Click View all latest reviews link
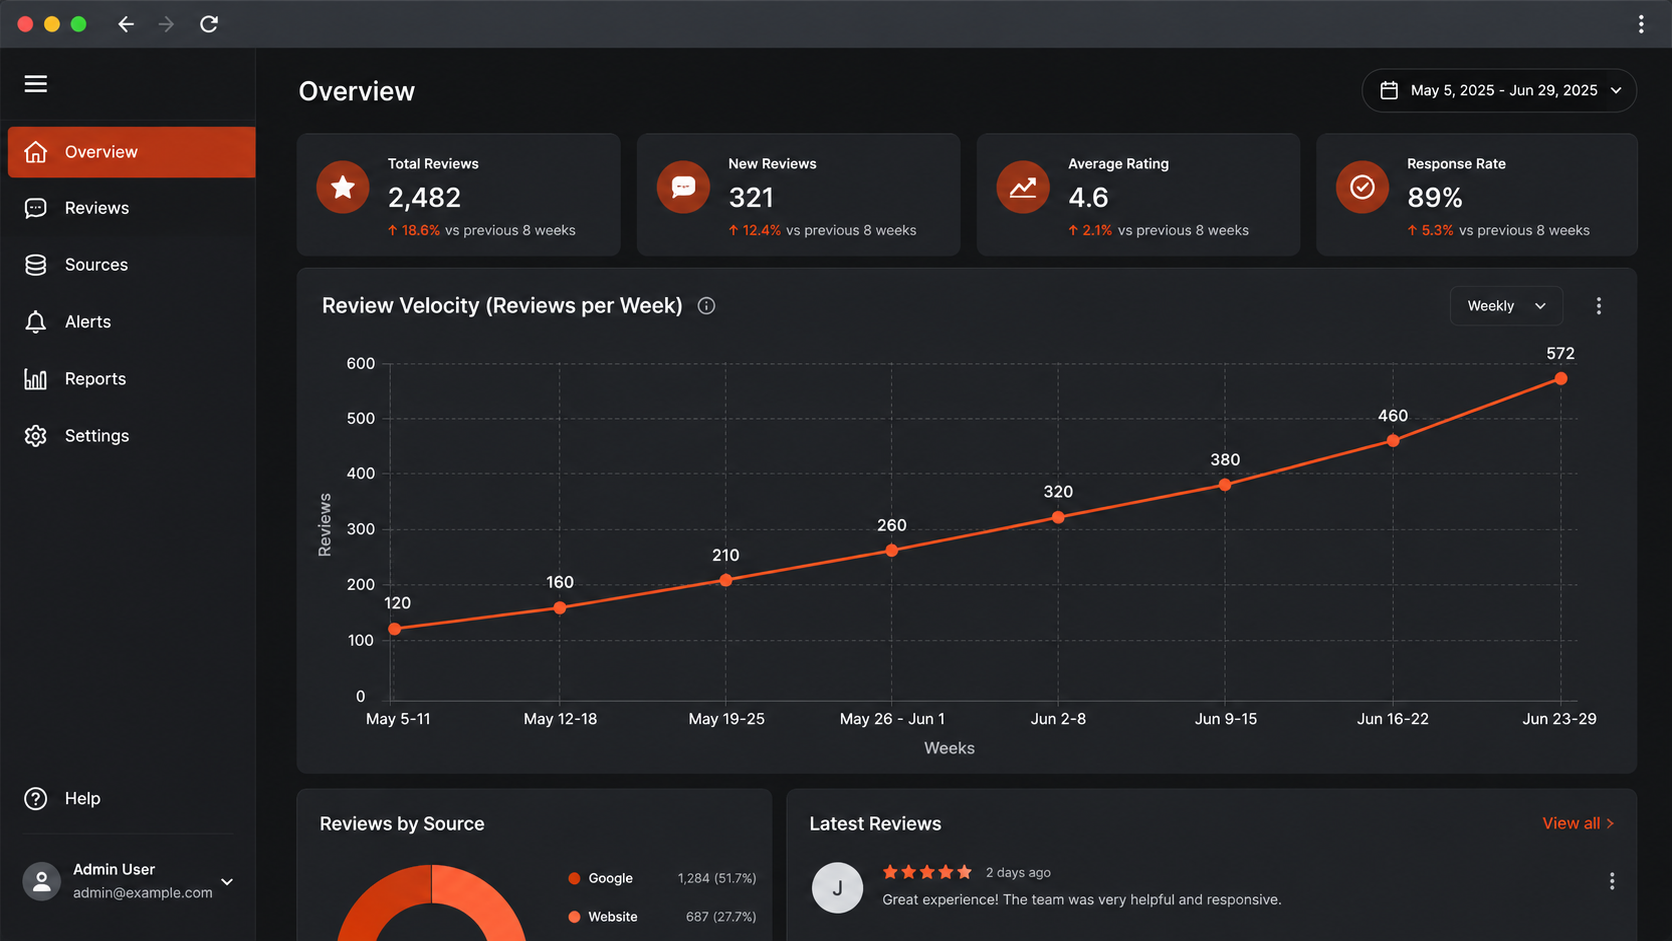The height and width of the screenshot is (941, 1672). 1578,823
